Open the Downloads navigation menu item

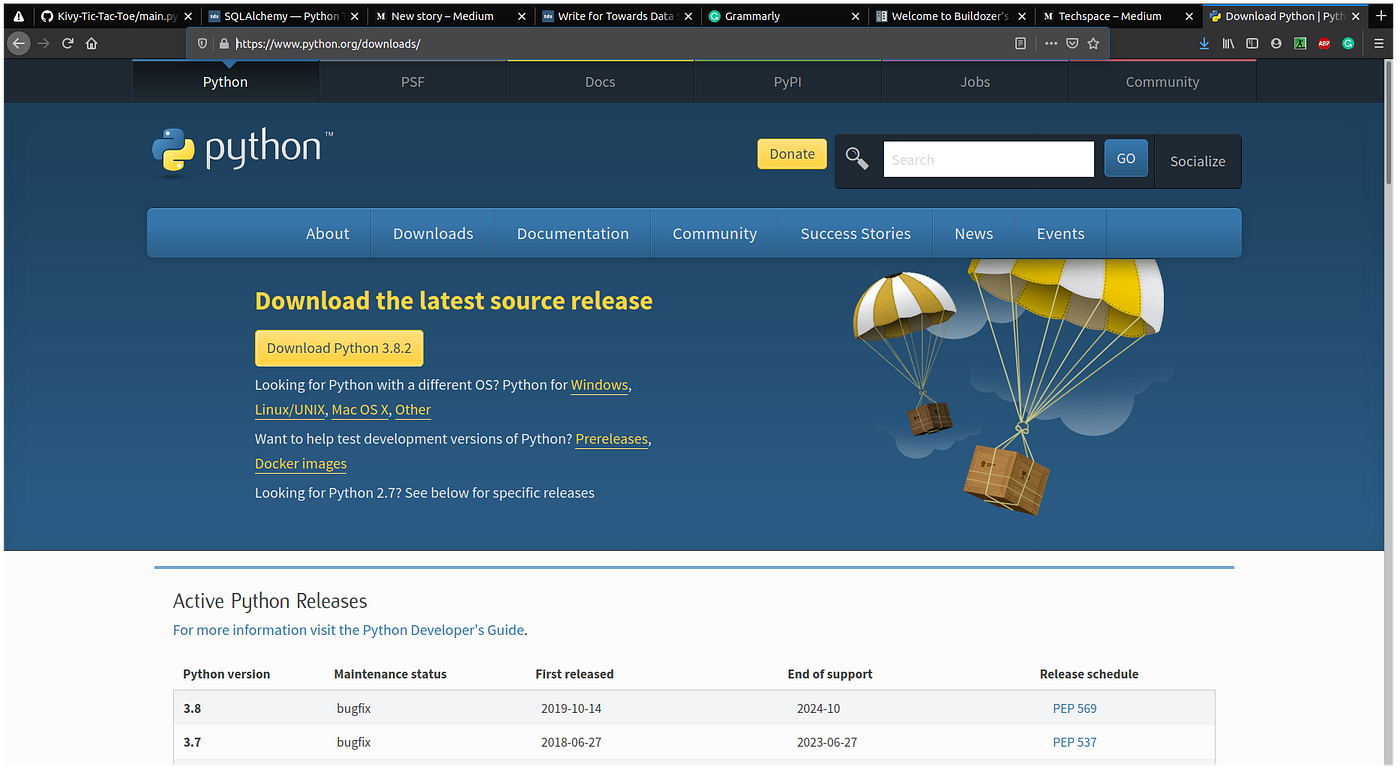[x=433, y=234]
